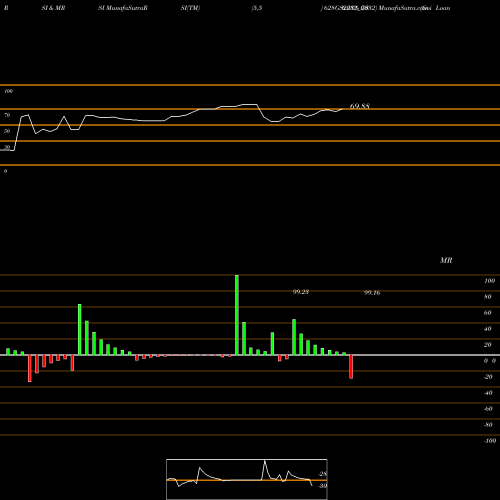Viewport: 500px width, 500px height.
Task: Click the -80 label on the MR axis
Action: (488, 425)
